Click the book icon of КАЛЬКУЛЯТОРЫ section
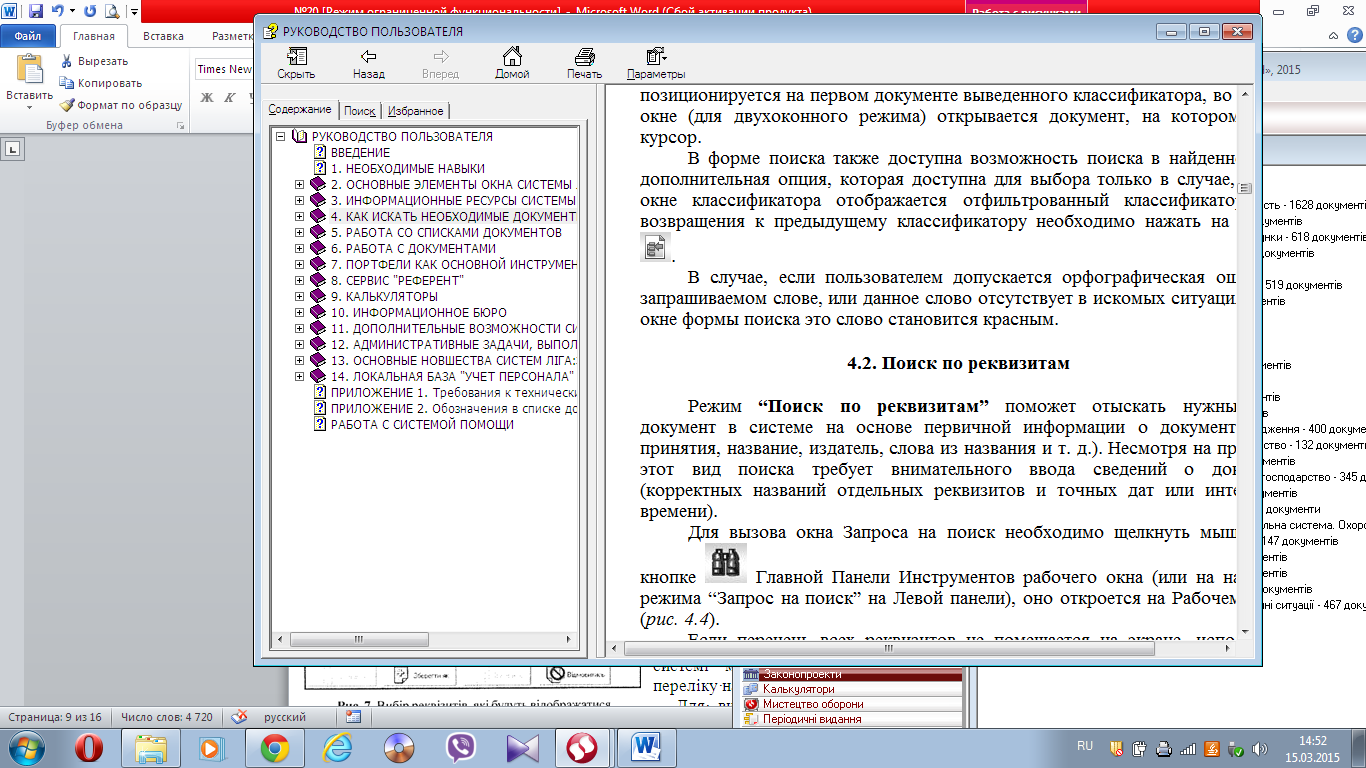The height and width of the screenshot is (768, 1366). point(319,297)
